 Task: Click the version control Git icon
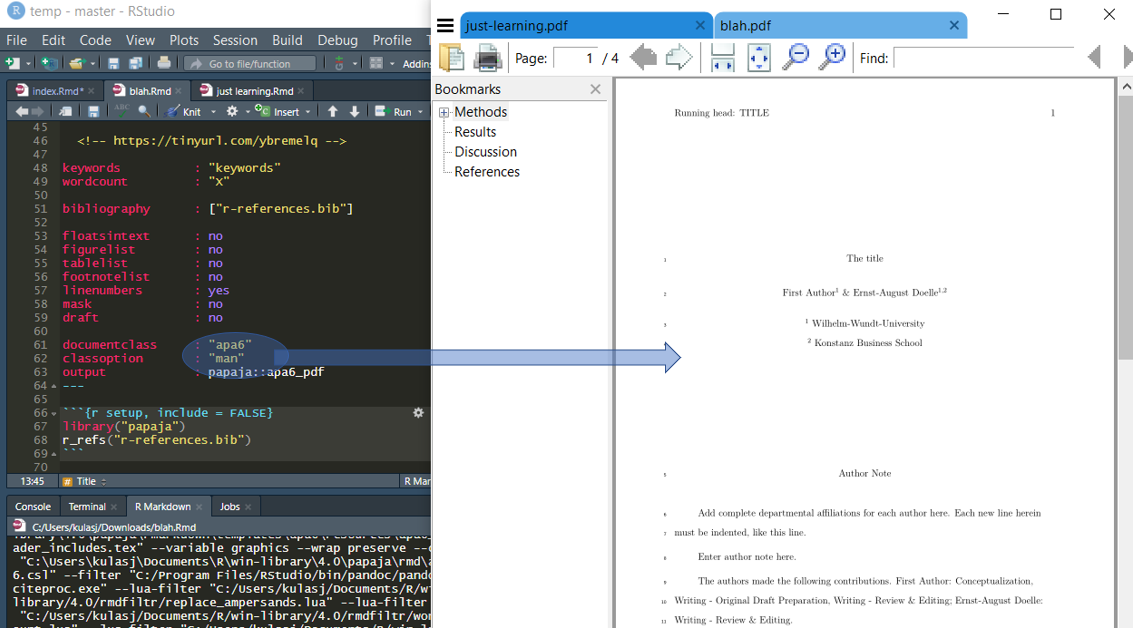point(339,64)
